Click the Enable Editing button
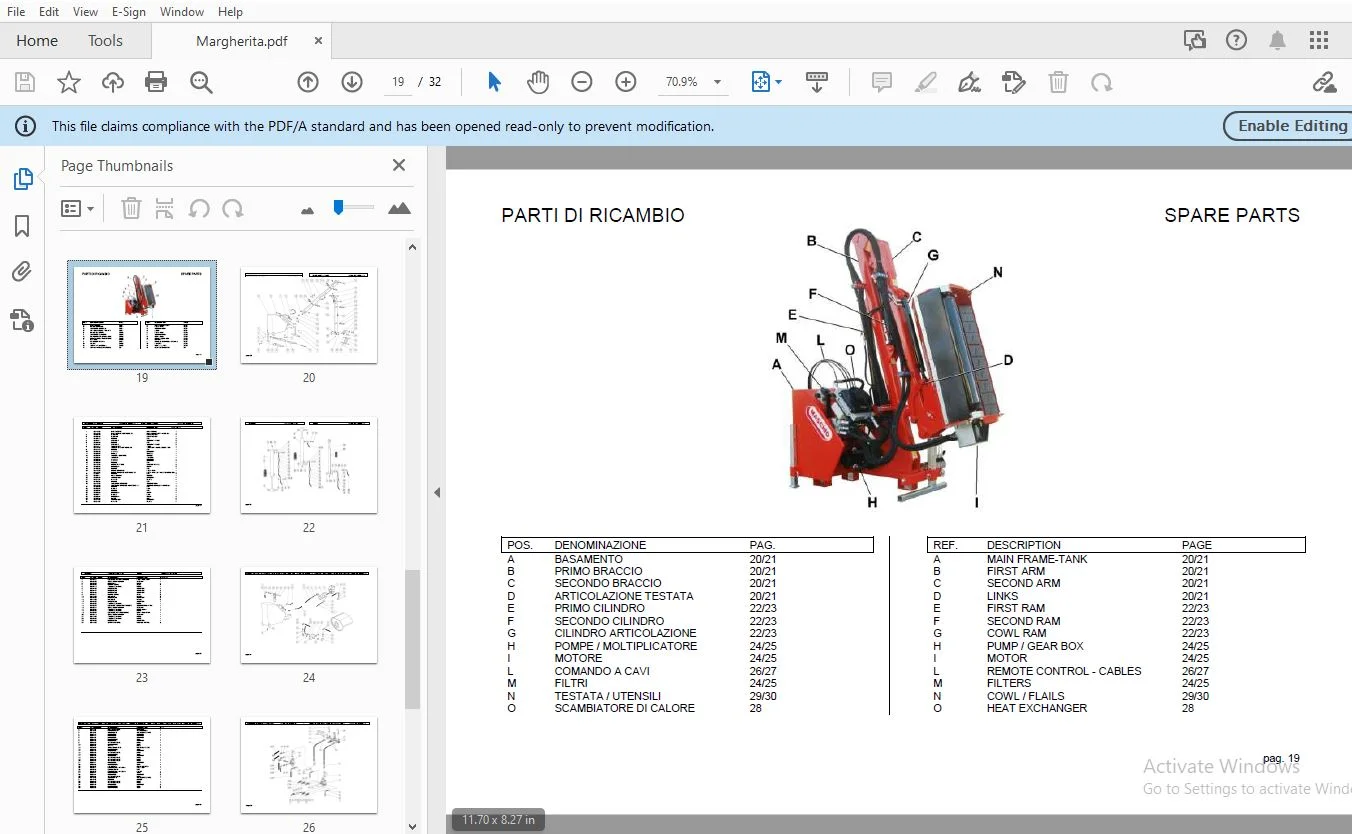1352x834 pixels. tap(1290, 126)
